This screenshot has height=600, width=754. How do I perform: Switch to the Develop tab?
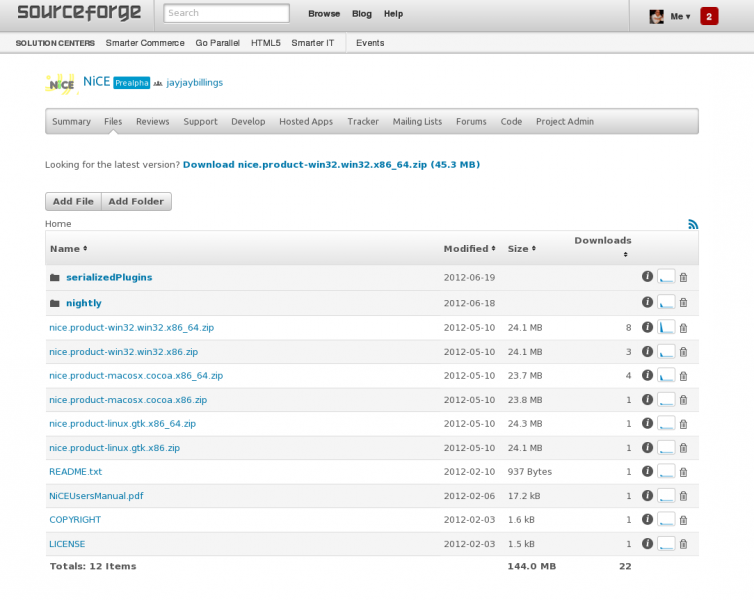point(248,122)
